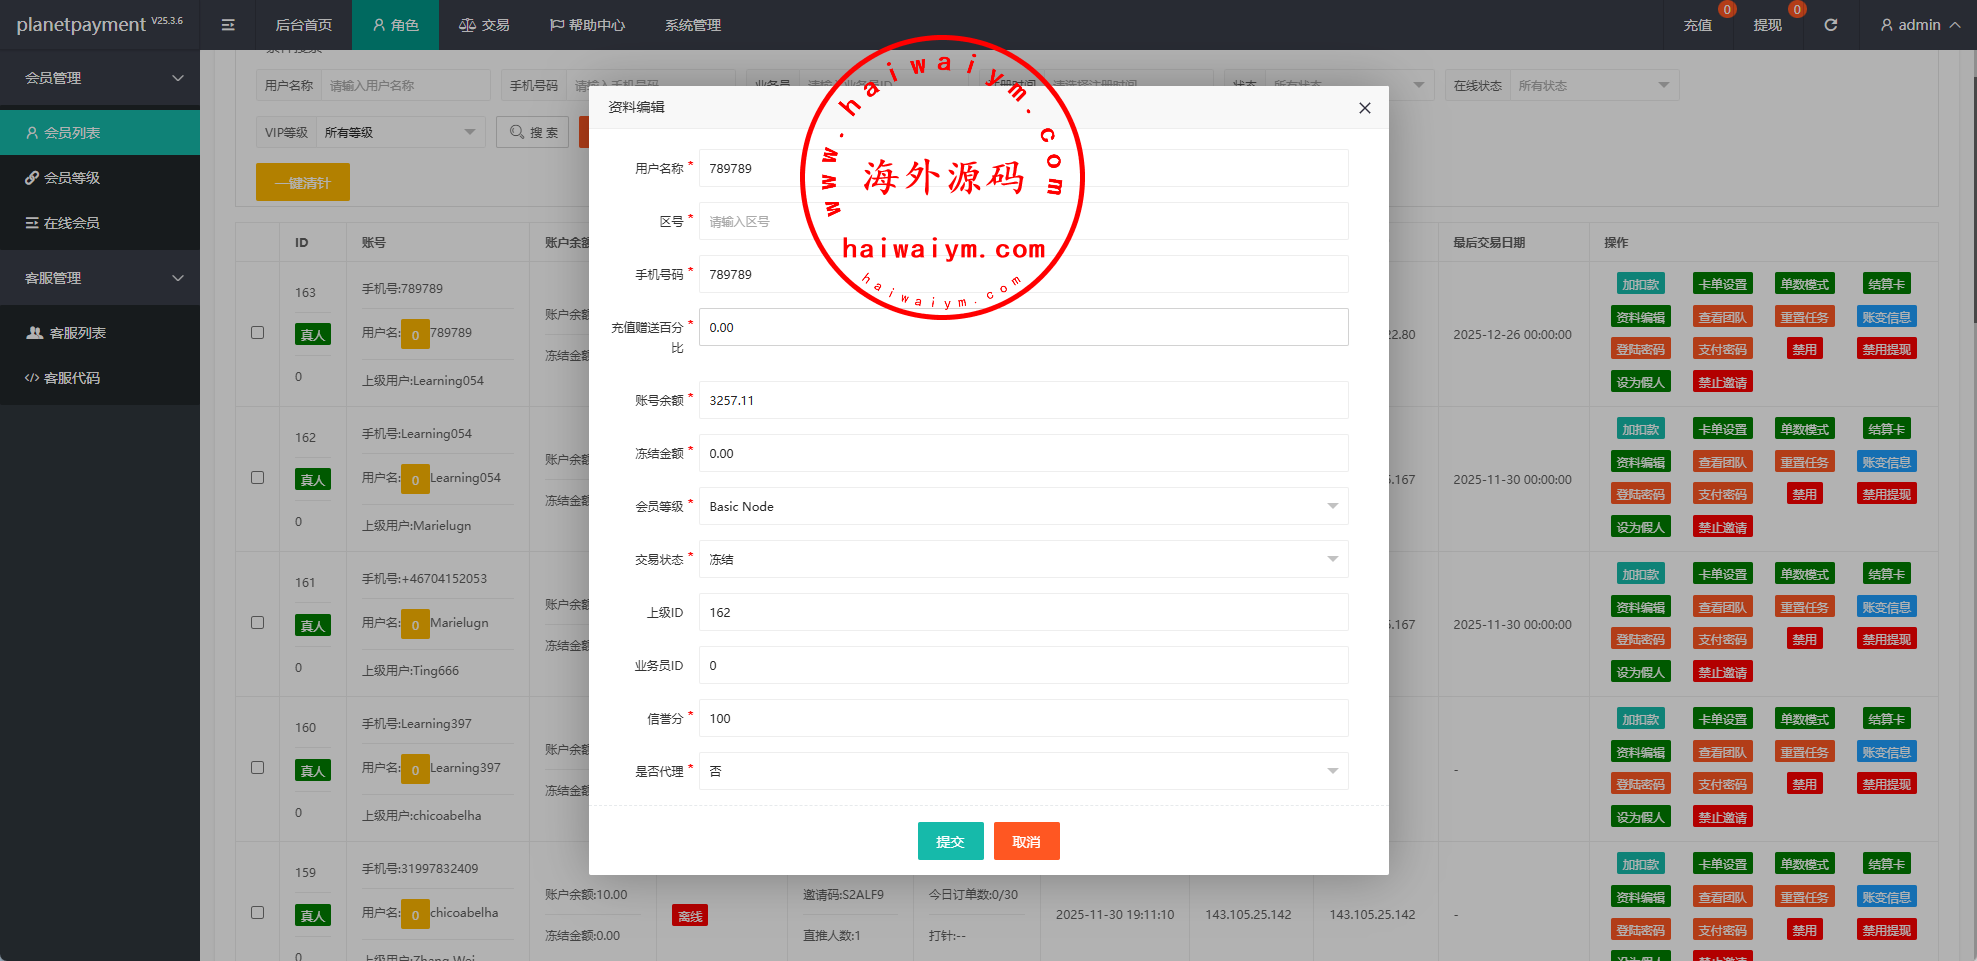Screen dimensions: 1977x961
Task: Open the 帮助中心 top menu
Action: [587, 25]
